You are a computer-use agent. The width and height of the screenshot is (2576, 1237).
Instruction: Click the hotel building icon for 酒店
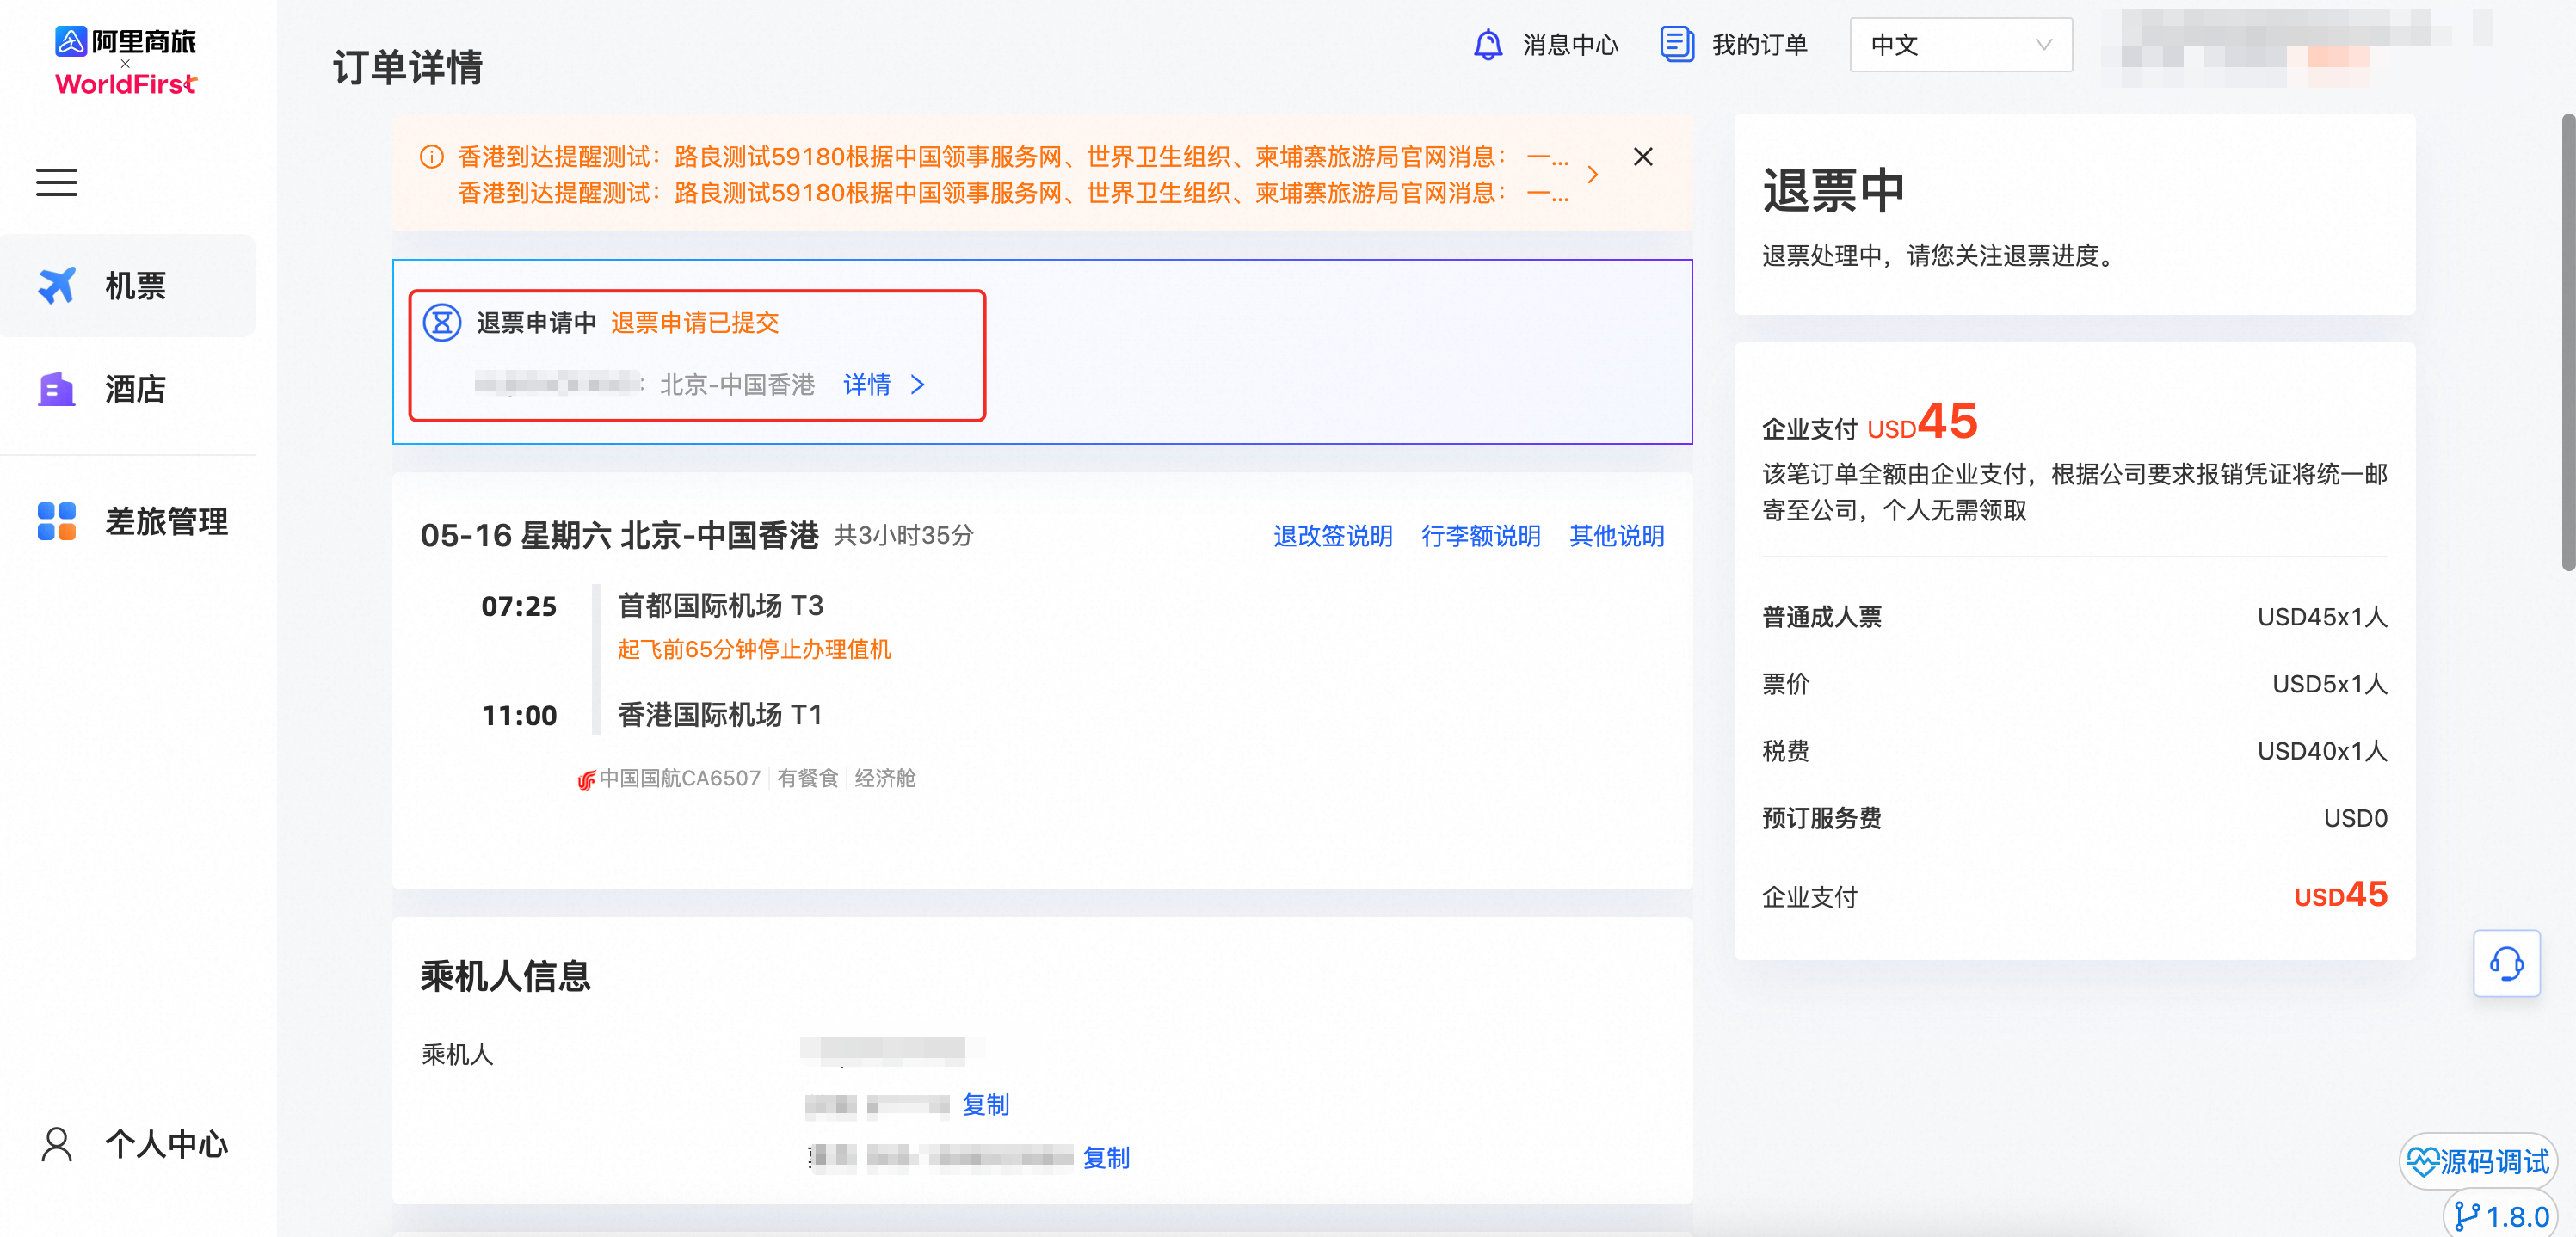click(56, 389)
